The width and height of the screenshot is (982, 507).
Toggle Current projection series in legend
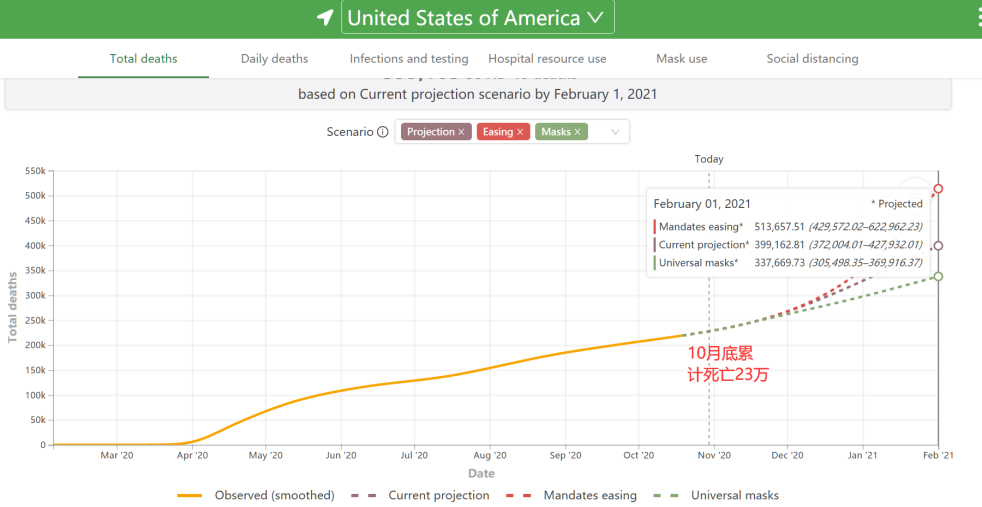click(x=438, y=495)
